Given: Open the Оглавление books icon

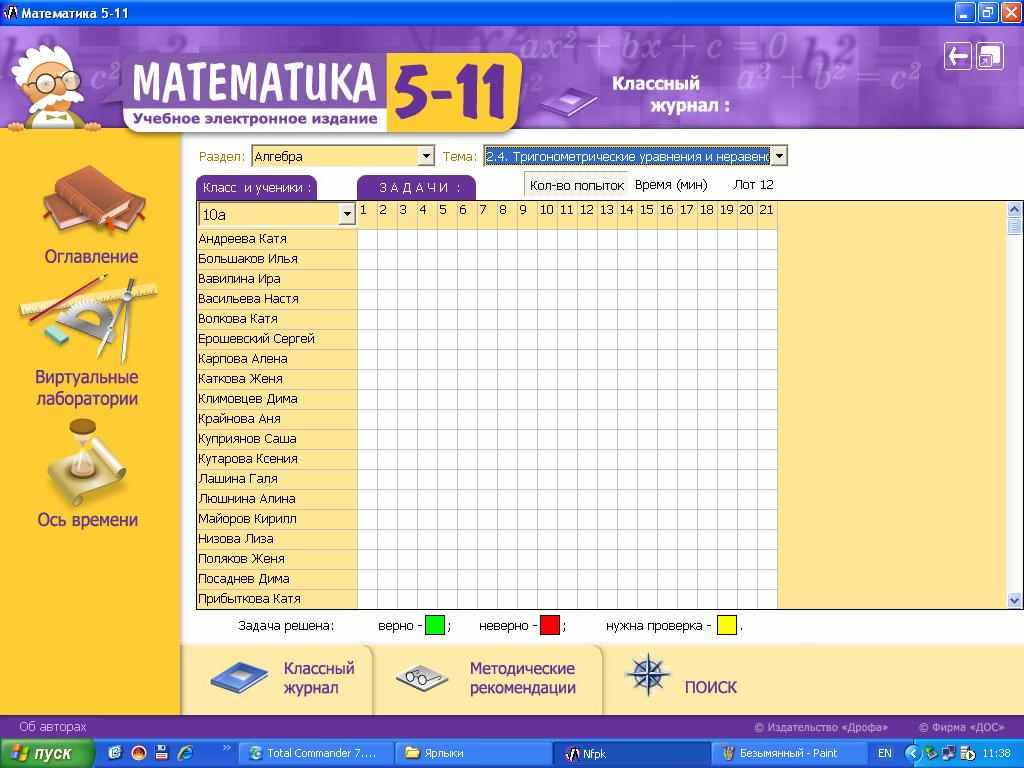Looking at the screenshot, I should tap(95, 199).
